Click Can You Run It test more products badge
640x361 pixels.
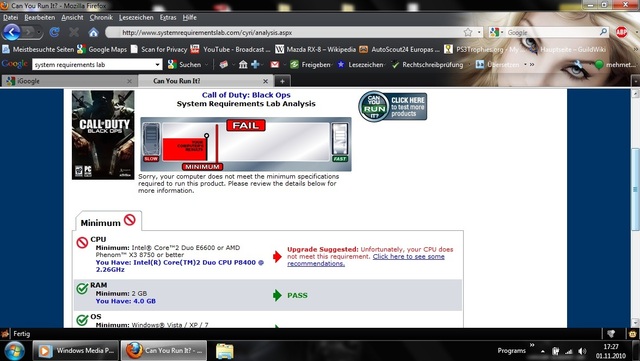pos(393,106)
